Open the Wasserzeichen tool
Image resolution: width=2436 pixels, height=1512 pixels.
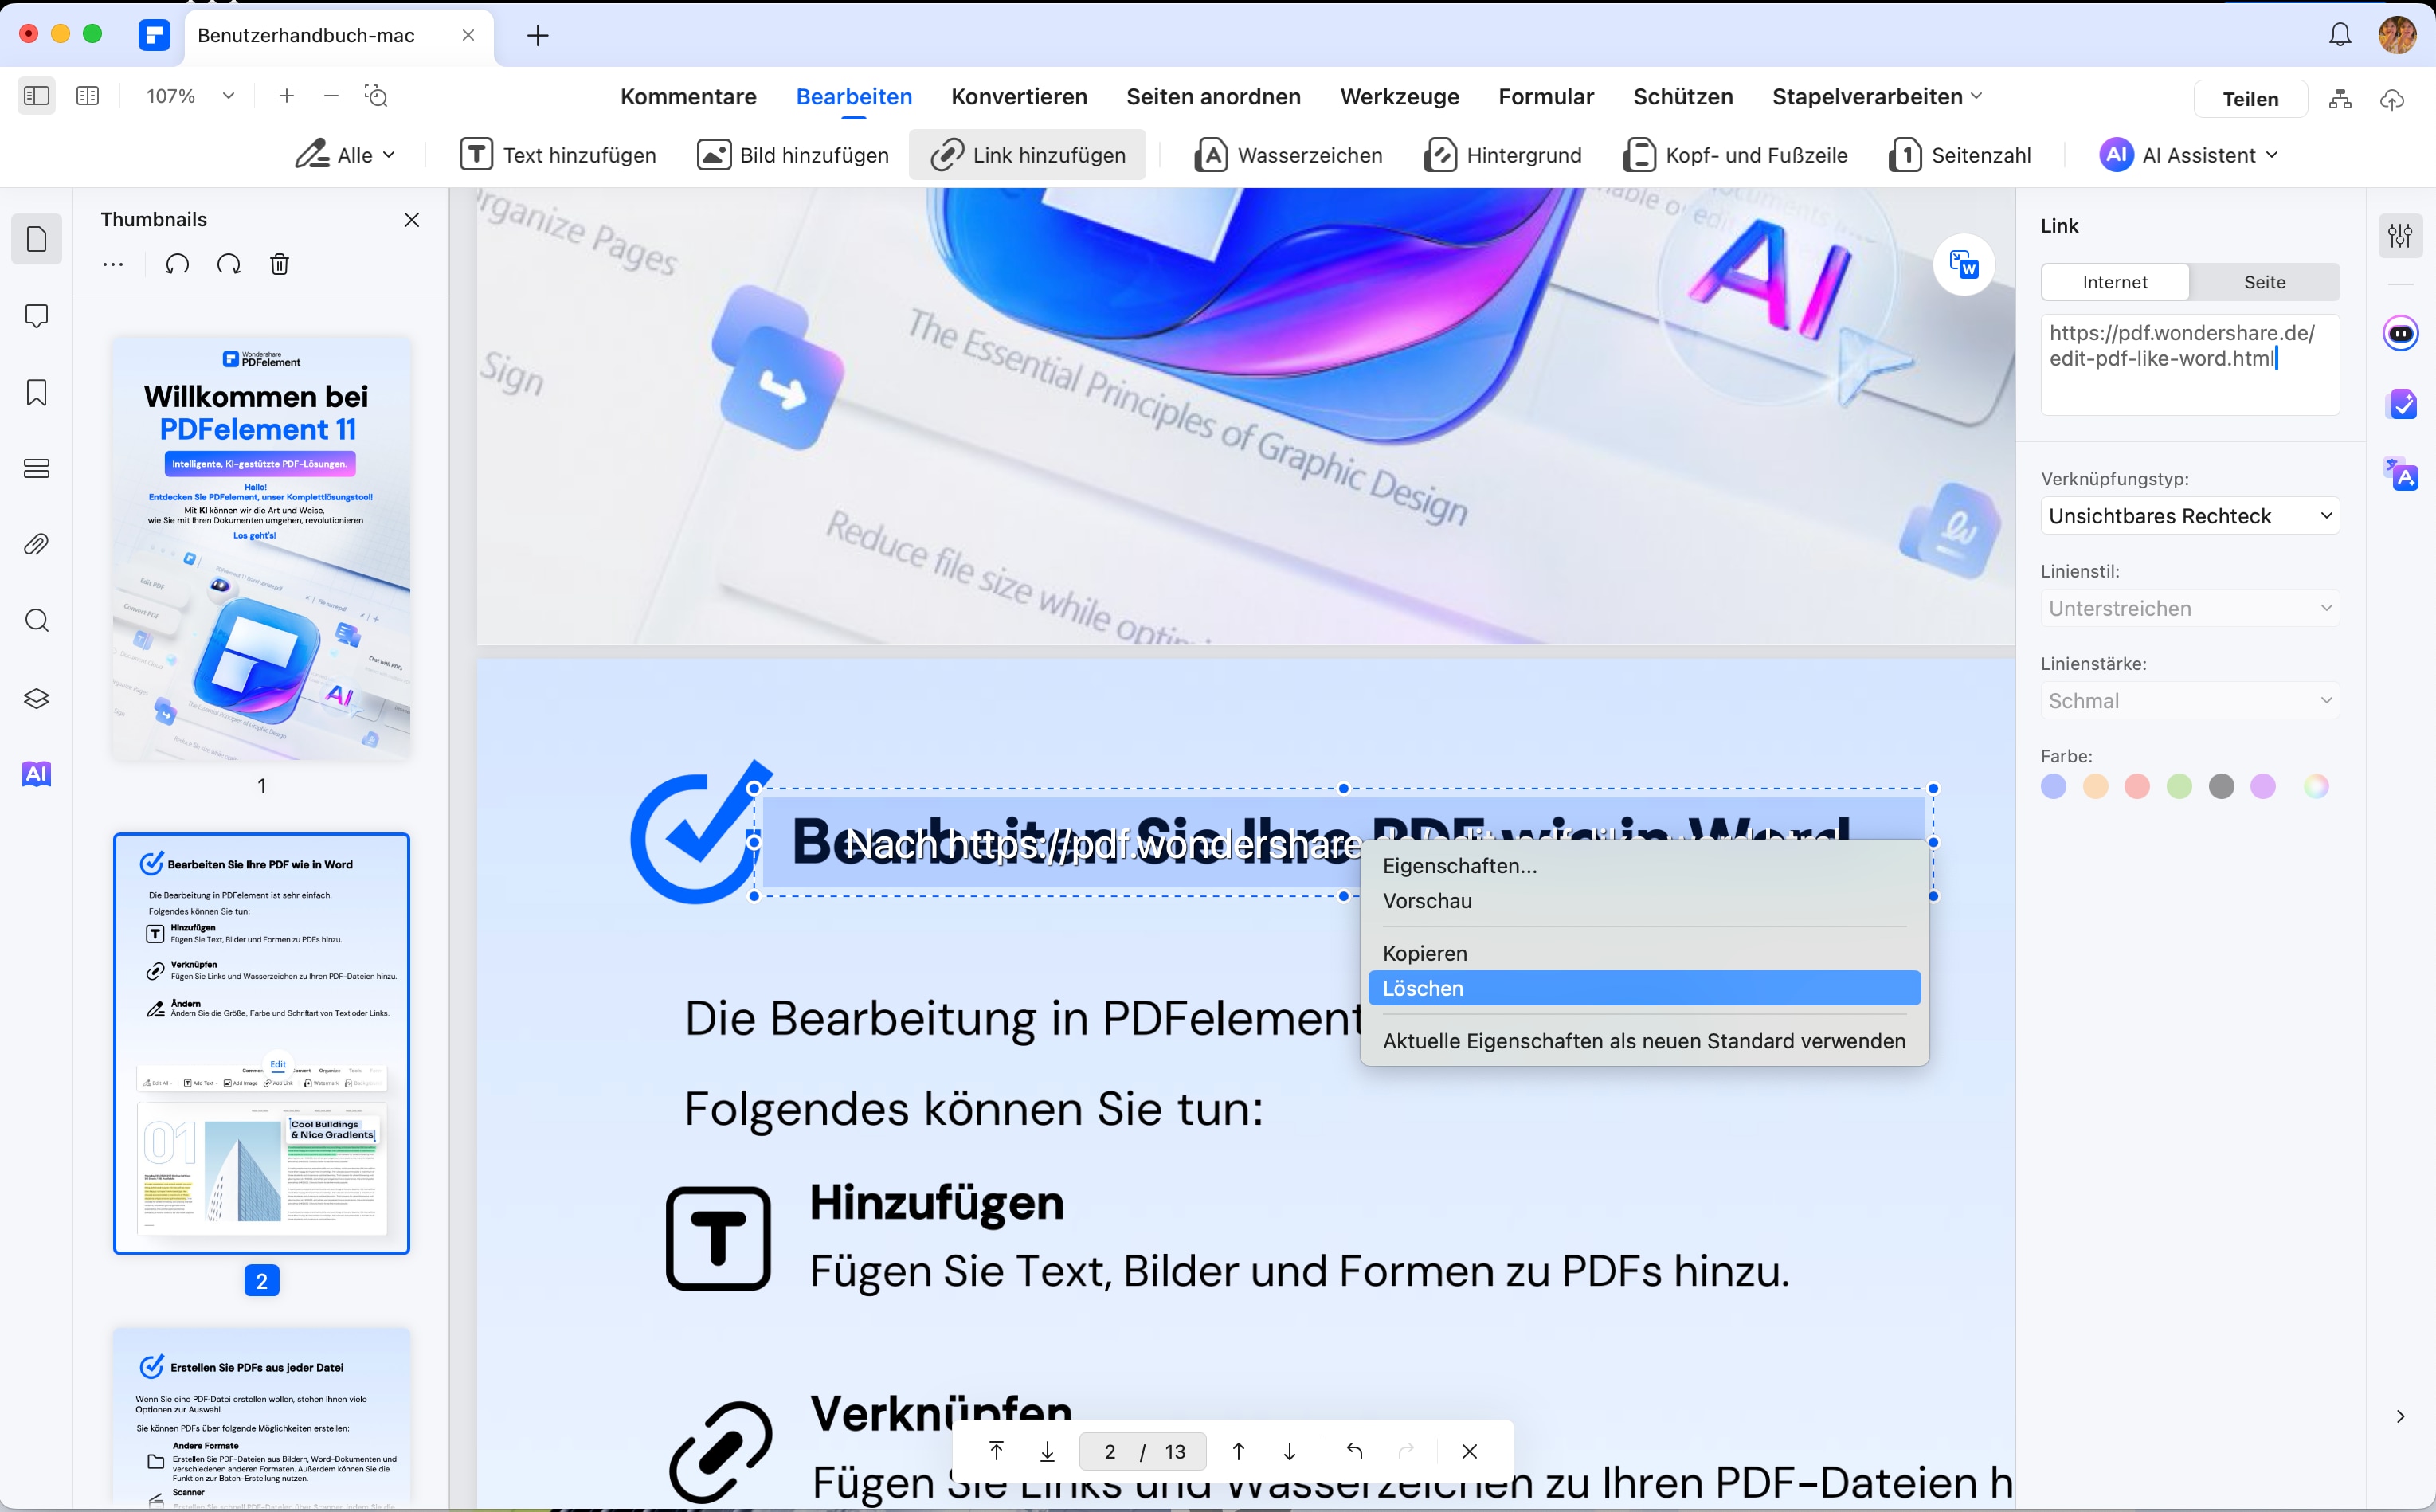coord(1288,155)
